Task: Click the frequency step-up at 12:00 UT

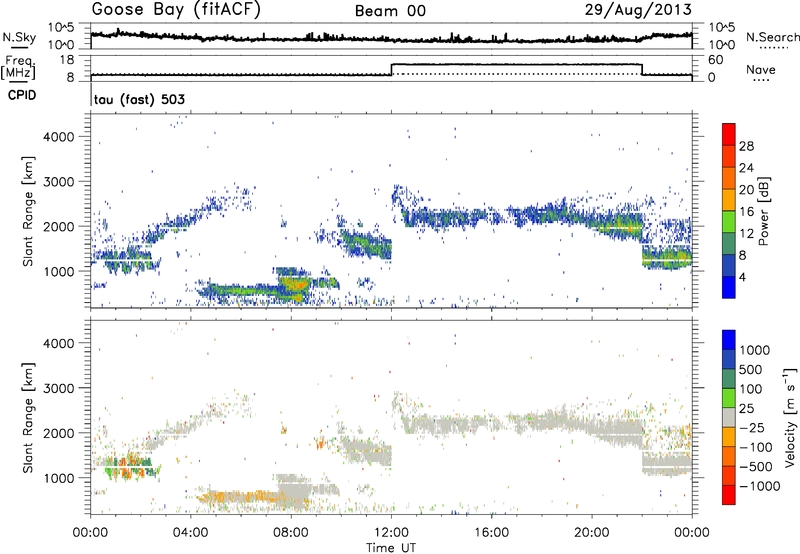Action: click(391, 69)
